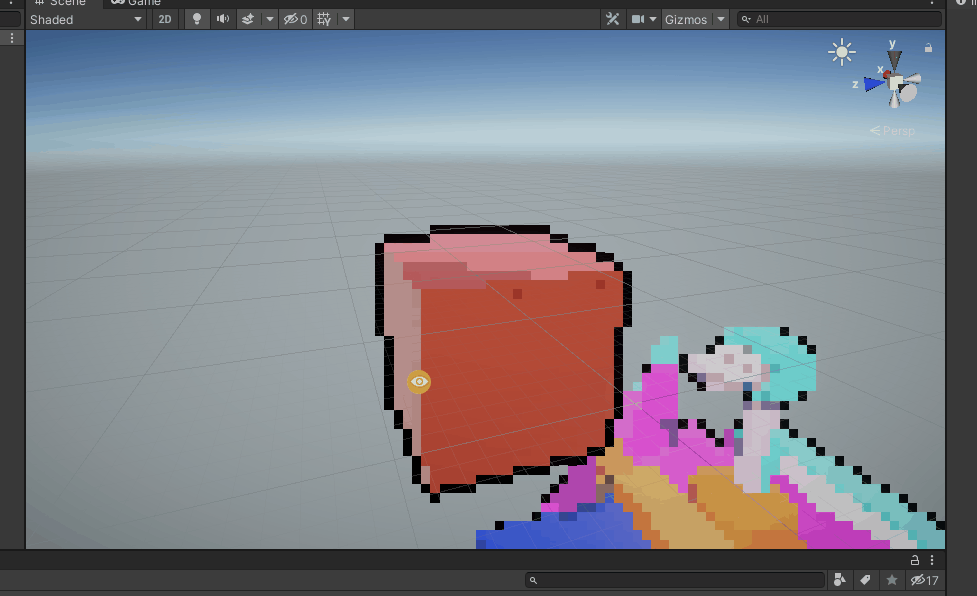Toggle scene effects (skybox, fog) icon
This screenshot has width=977, height=596.
248,19
